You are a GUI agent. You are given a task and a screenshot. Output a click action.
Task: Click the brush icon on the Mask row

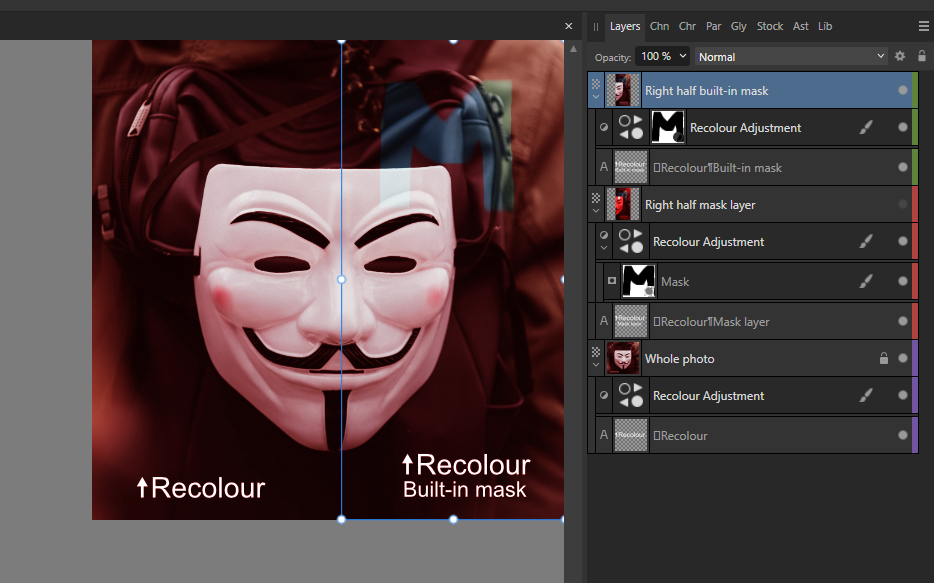point(866,281)
